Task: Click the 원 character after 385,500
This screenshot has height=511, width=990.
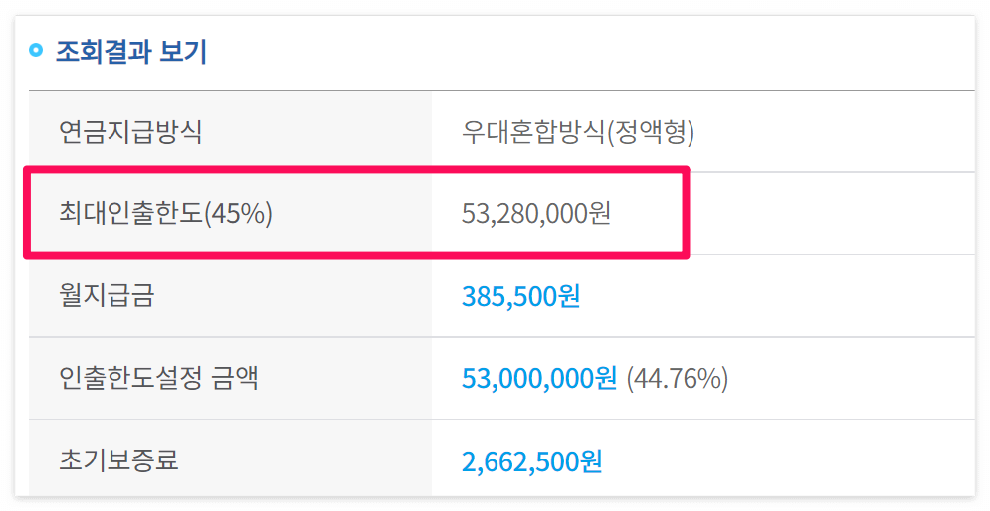Action: point(570,296)
